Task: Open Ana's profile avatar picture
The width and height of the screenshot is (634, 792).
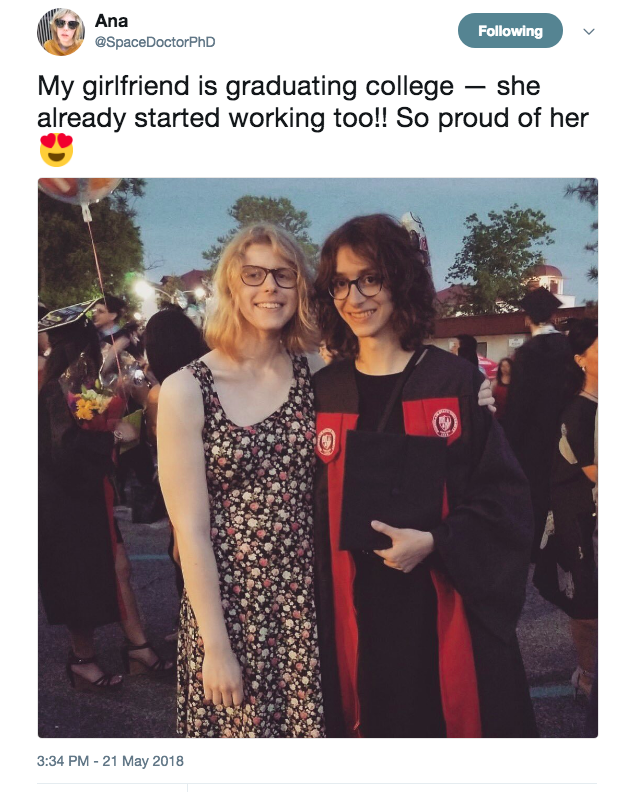Action: 61,31
